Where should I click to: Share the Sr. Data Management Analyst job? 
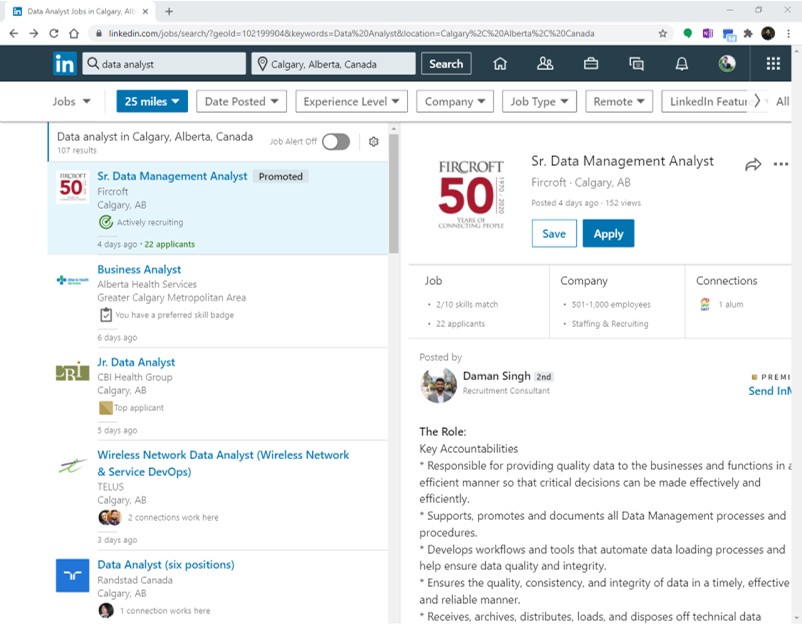[753, 165]
